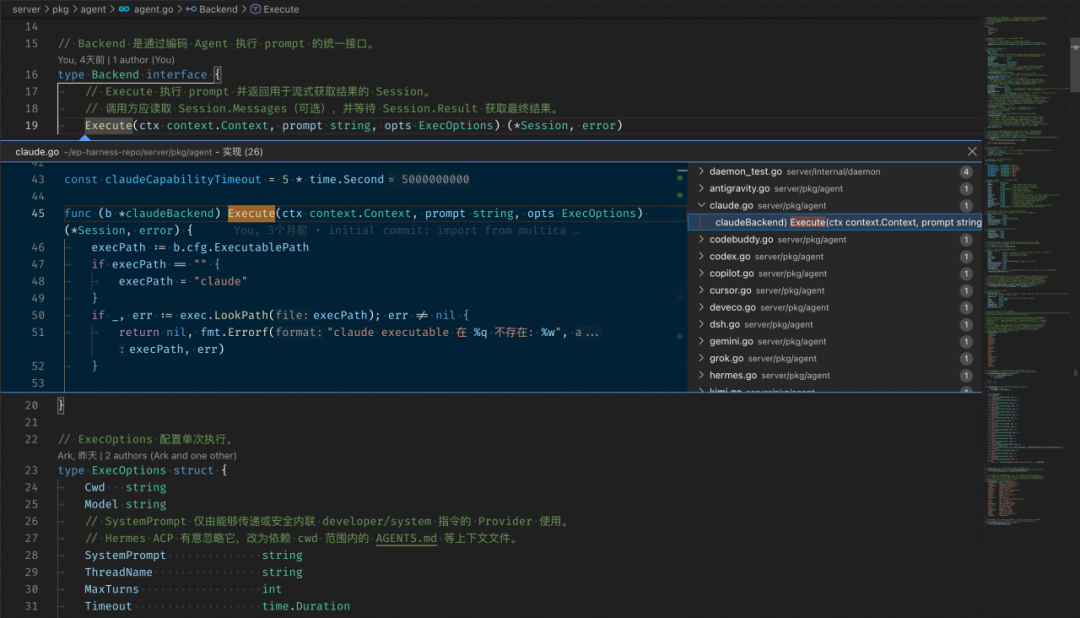Open the pkg breadcrumb segment
The image size is (1080, 618).
coord(61,9)
